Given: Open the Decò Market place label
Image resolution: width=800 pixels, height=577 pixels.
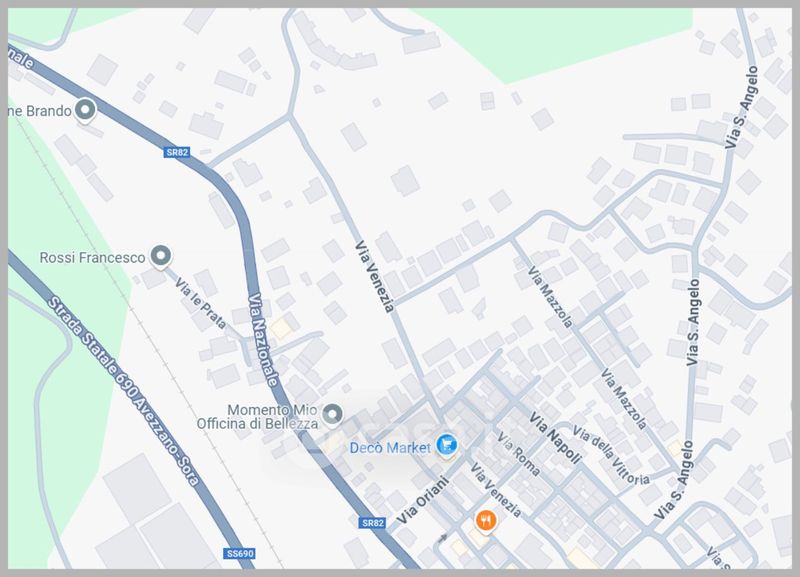Looking at the screenshot, I should (x=390, y=448).
